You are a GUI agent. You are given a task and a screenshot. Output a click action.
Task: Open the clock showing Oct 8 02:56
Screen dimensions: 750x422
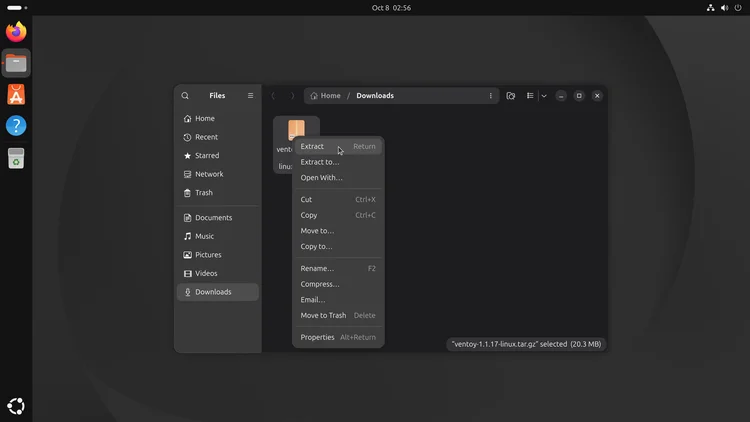[391, 8]
